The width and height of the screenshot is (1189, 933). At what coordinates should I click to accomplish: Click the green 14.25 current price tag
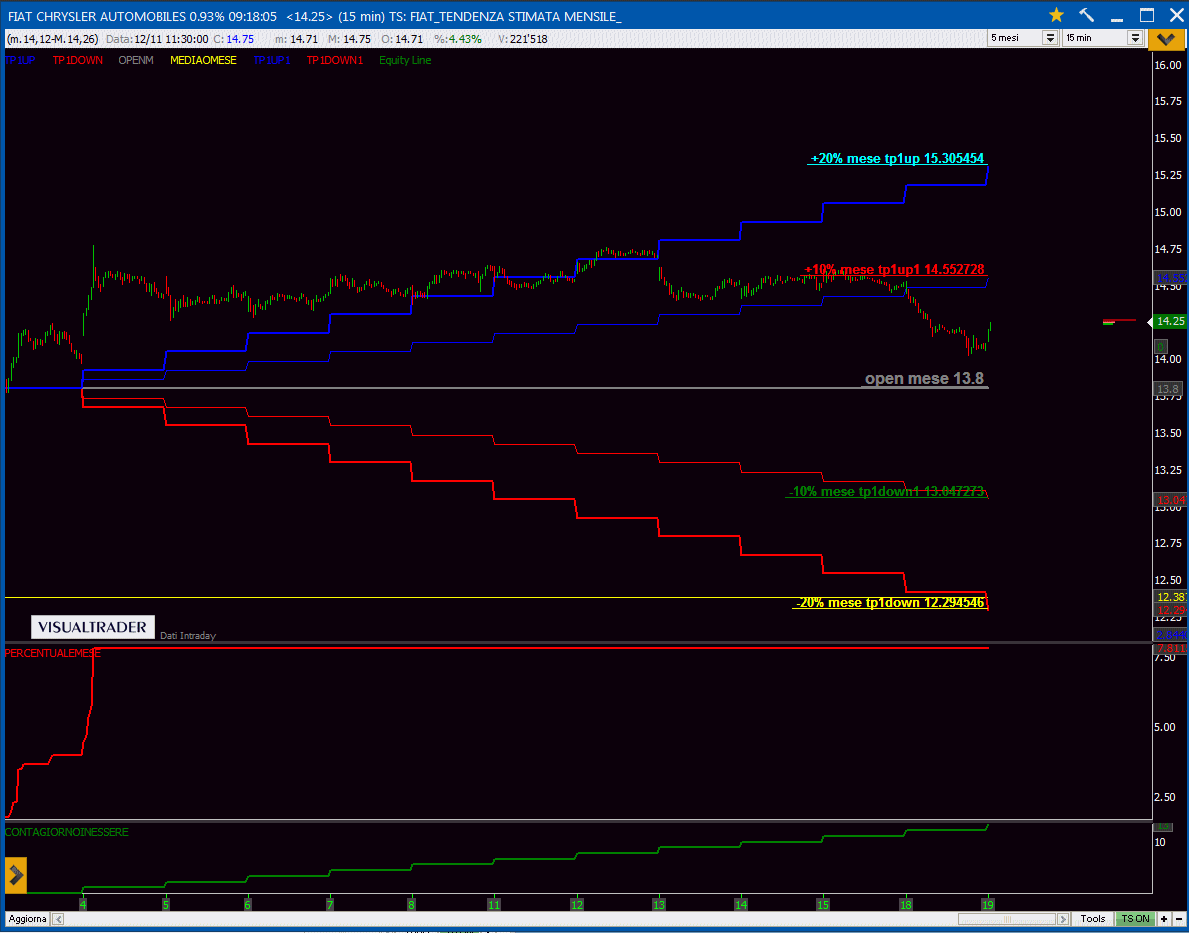click(1169, 322)
